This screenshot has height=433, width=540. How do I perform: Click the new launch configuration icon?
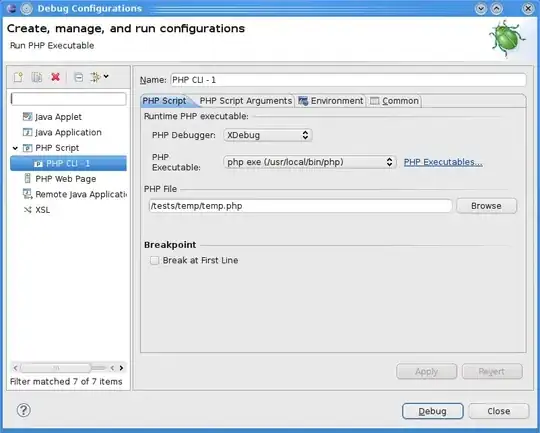tap(18, 77)
